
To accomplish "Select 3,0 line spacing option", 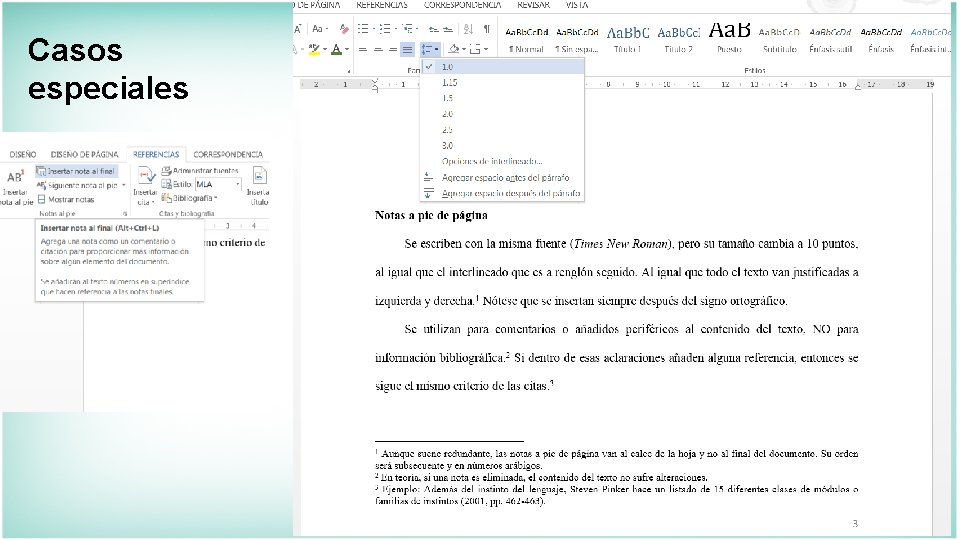I will (502, 146).
